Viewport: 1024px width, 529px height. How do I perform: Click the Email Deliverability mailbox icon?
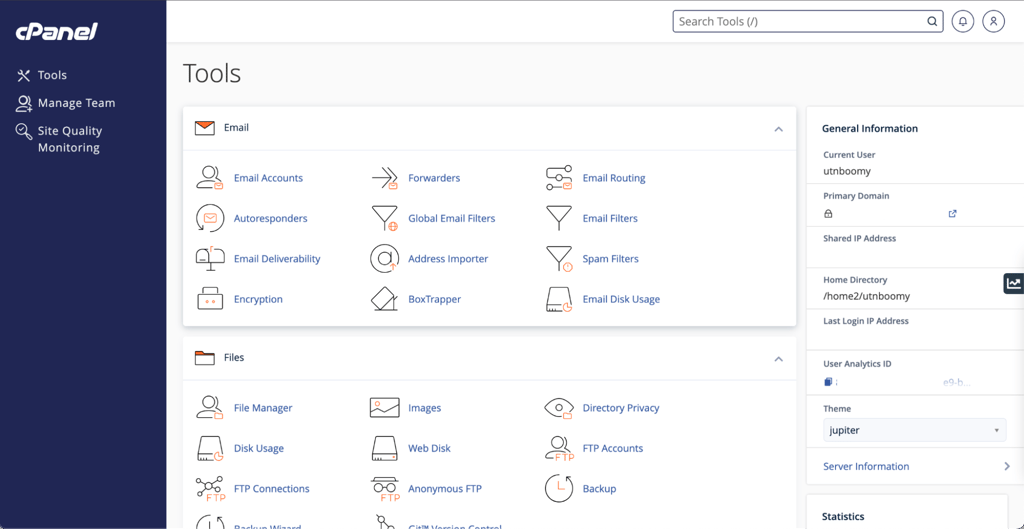coord(210,259)
